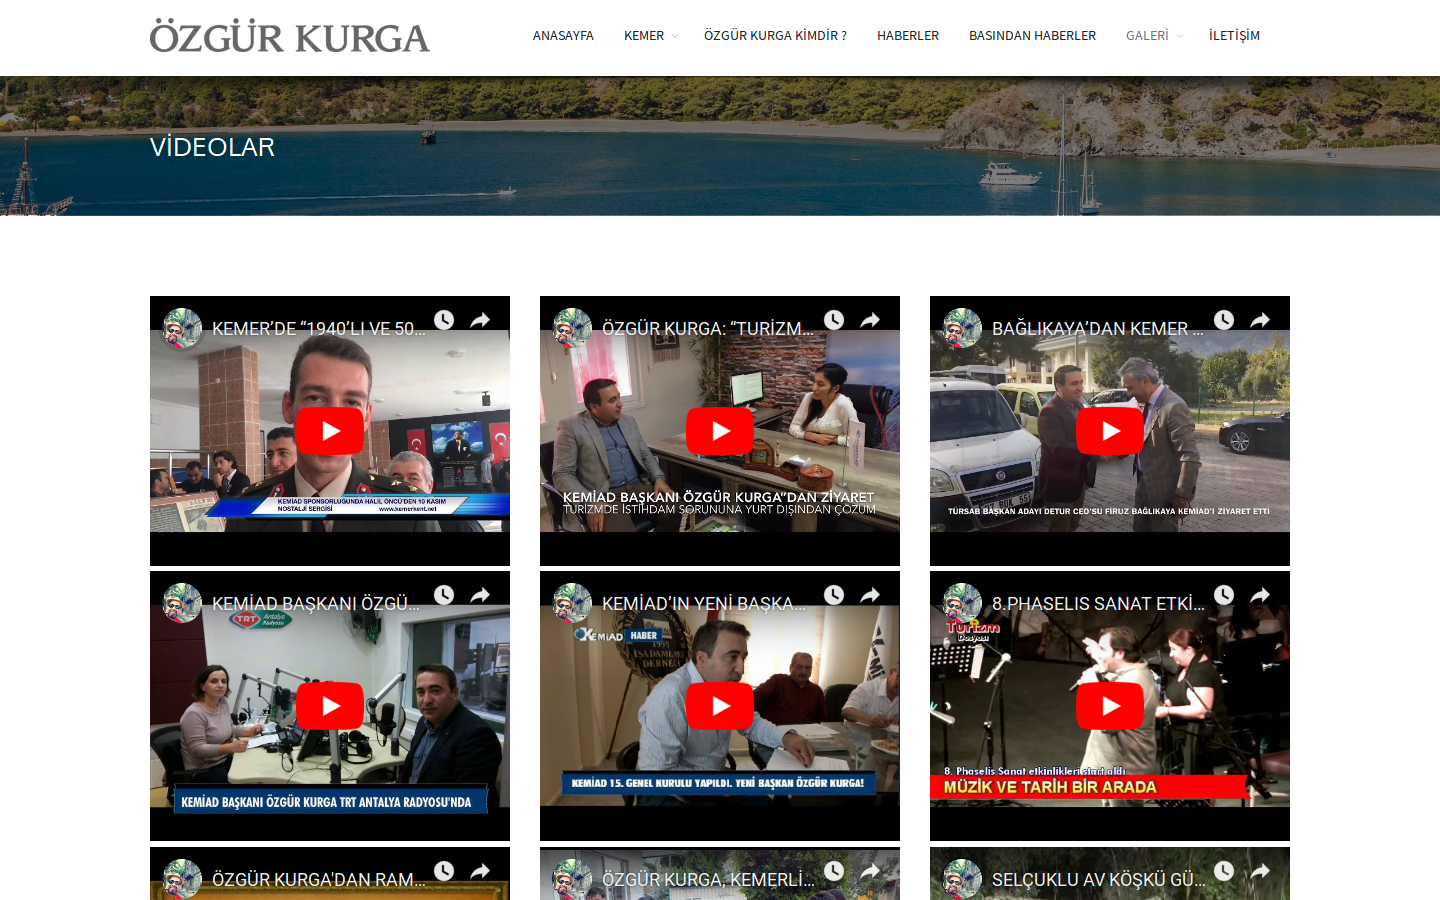Open channel avatar on KEMİAD'IN YENİ BAŞKA video
Image resolution: width=1440 pixels, height=900 pixels.
(x=572, y=603)
